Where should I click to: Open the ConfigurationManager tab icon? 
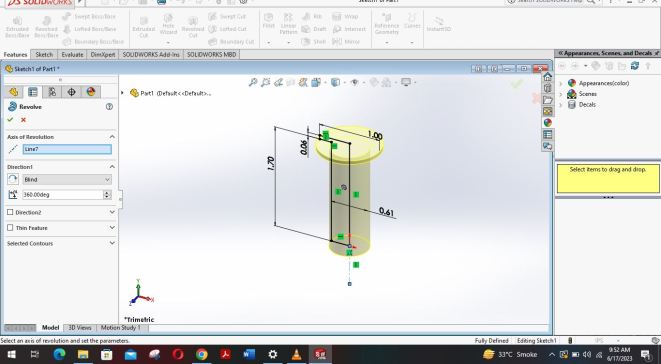52,92
